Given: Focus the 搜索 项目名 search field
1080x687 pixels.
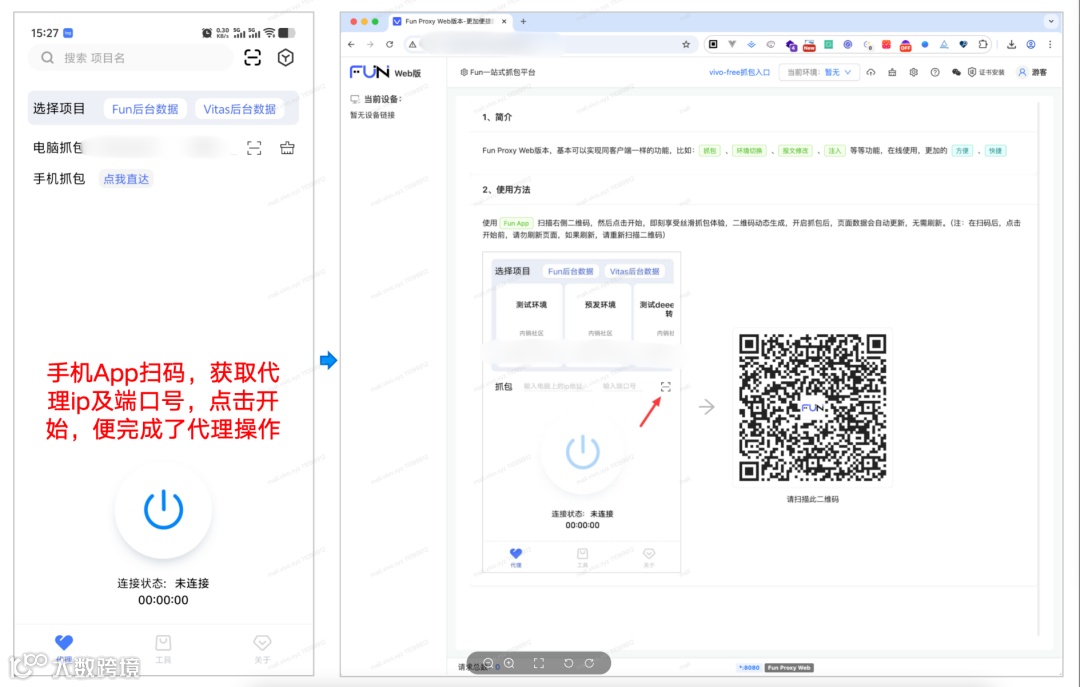Looking at the screenshot, I should pos(131,58).
